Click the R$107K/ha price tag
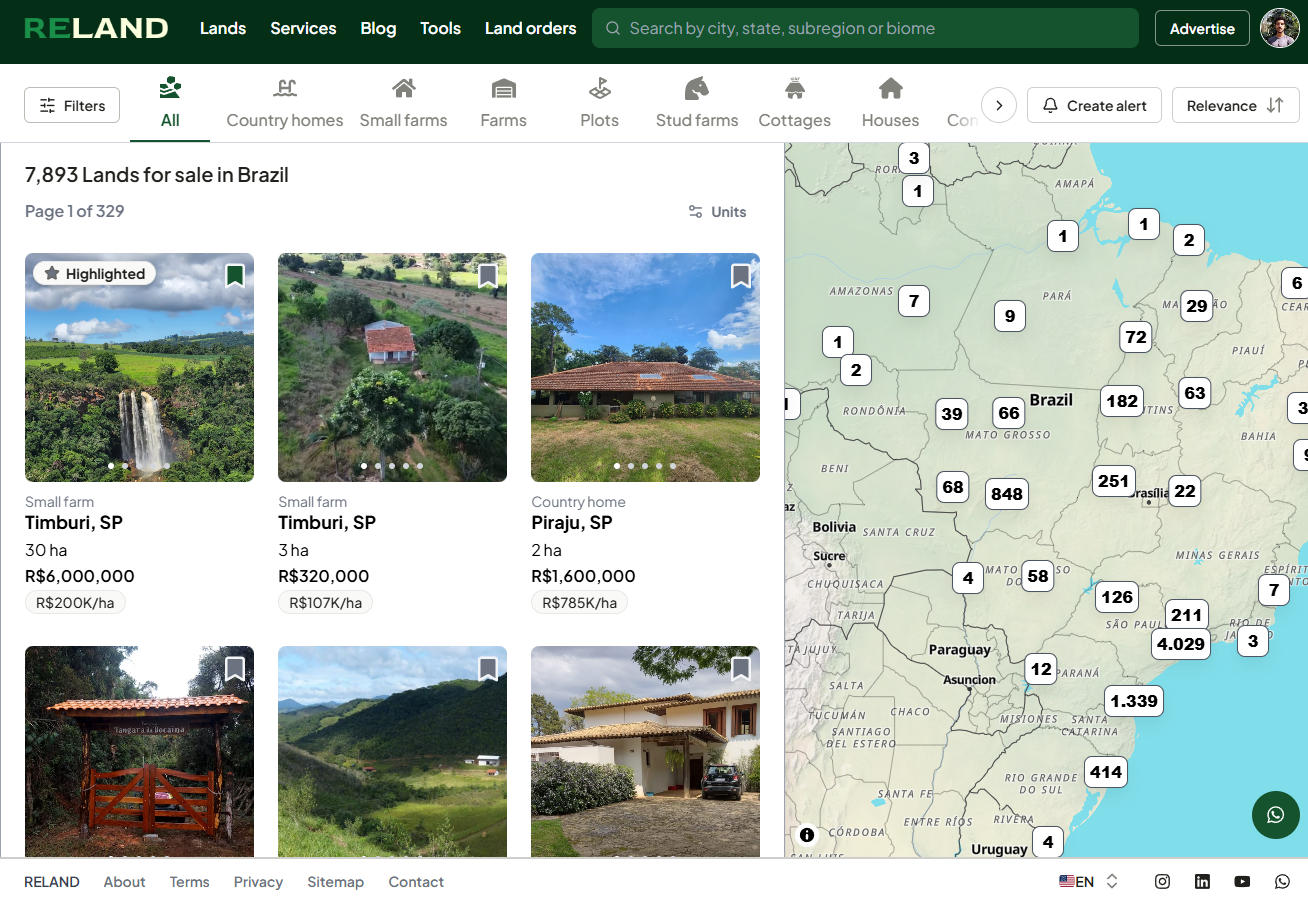 tap(325, 602)
